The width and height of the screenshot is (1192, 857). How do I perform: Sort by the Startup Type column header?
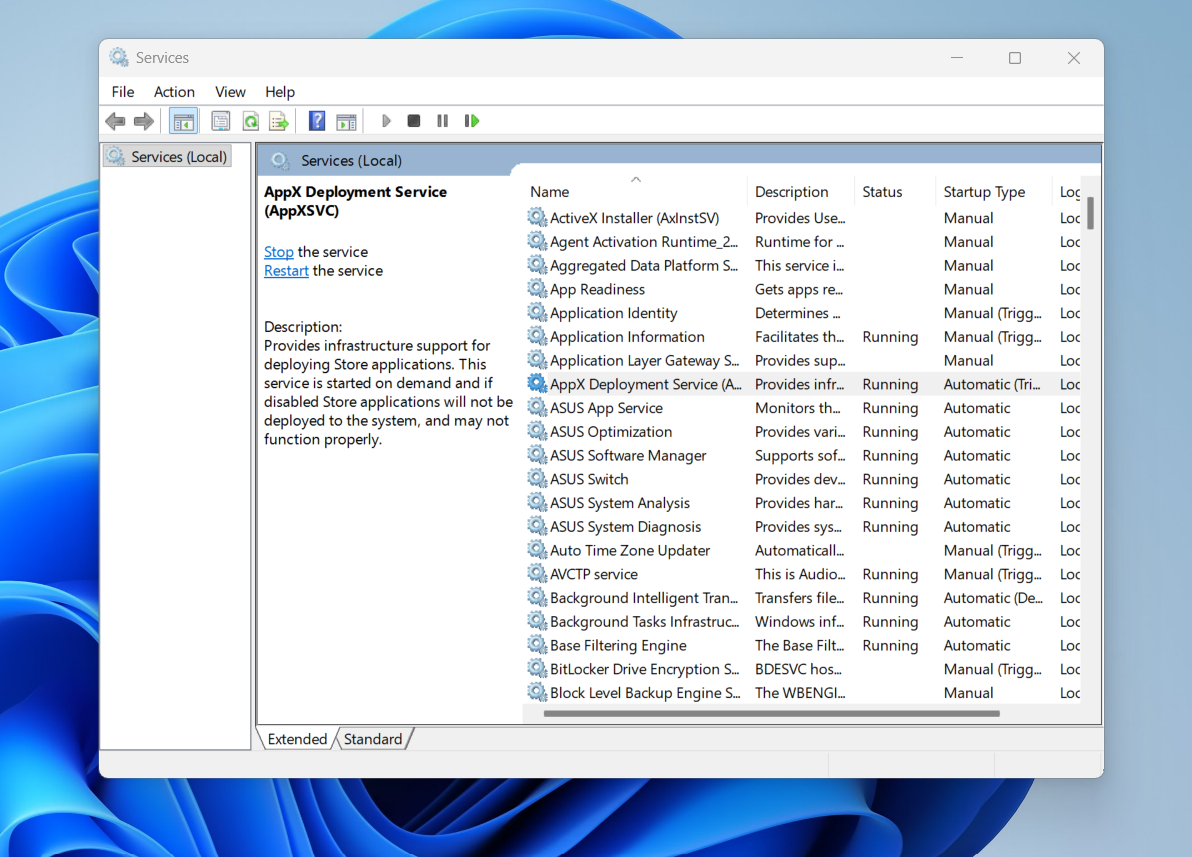(994, 192)
